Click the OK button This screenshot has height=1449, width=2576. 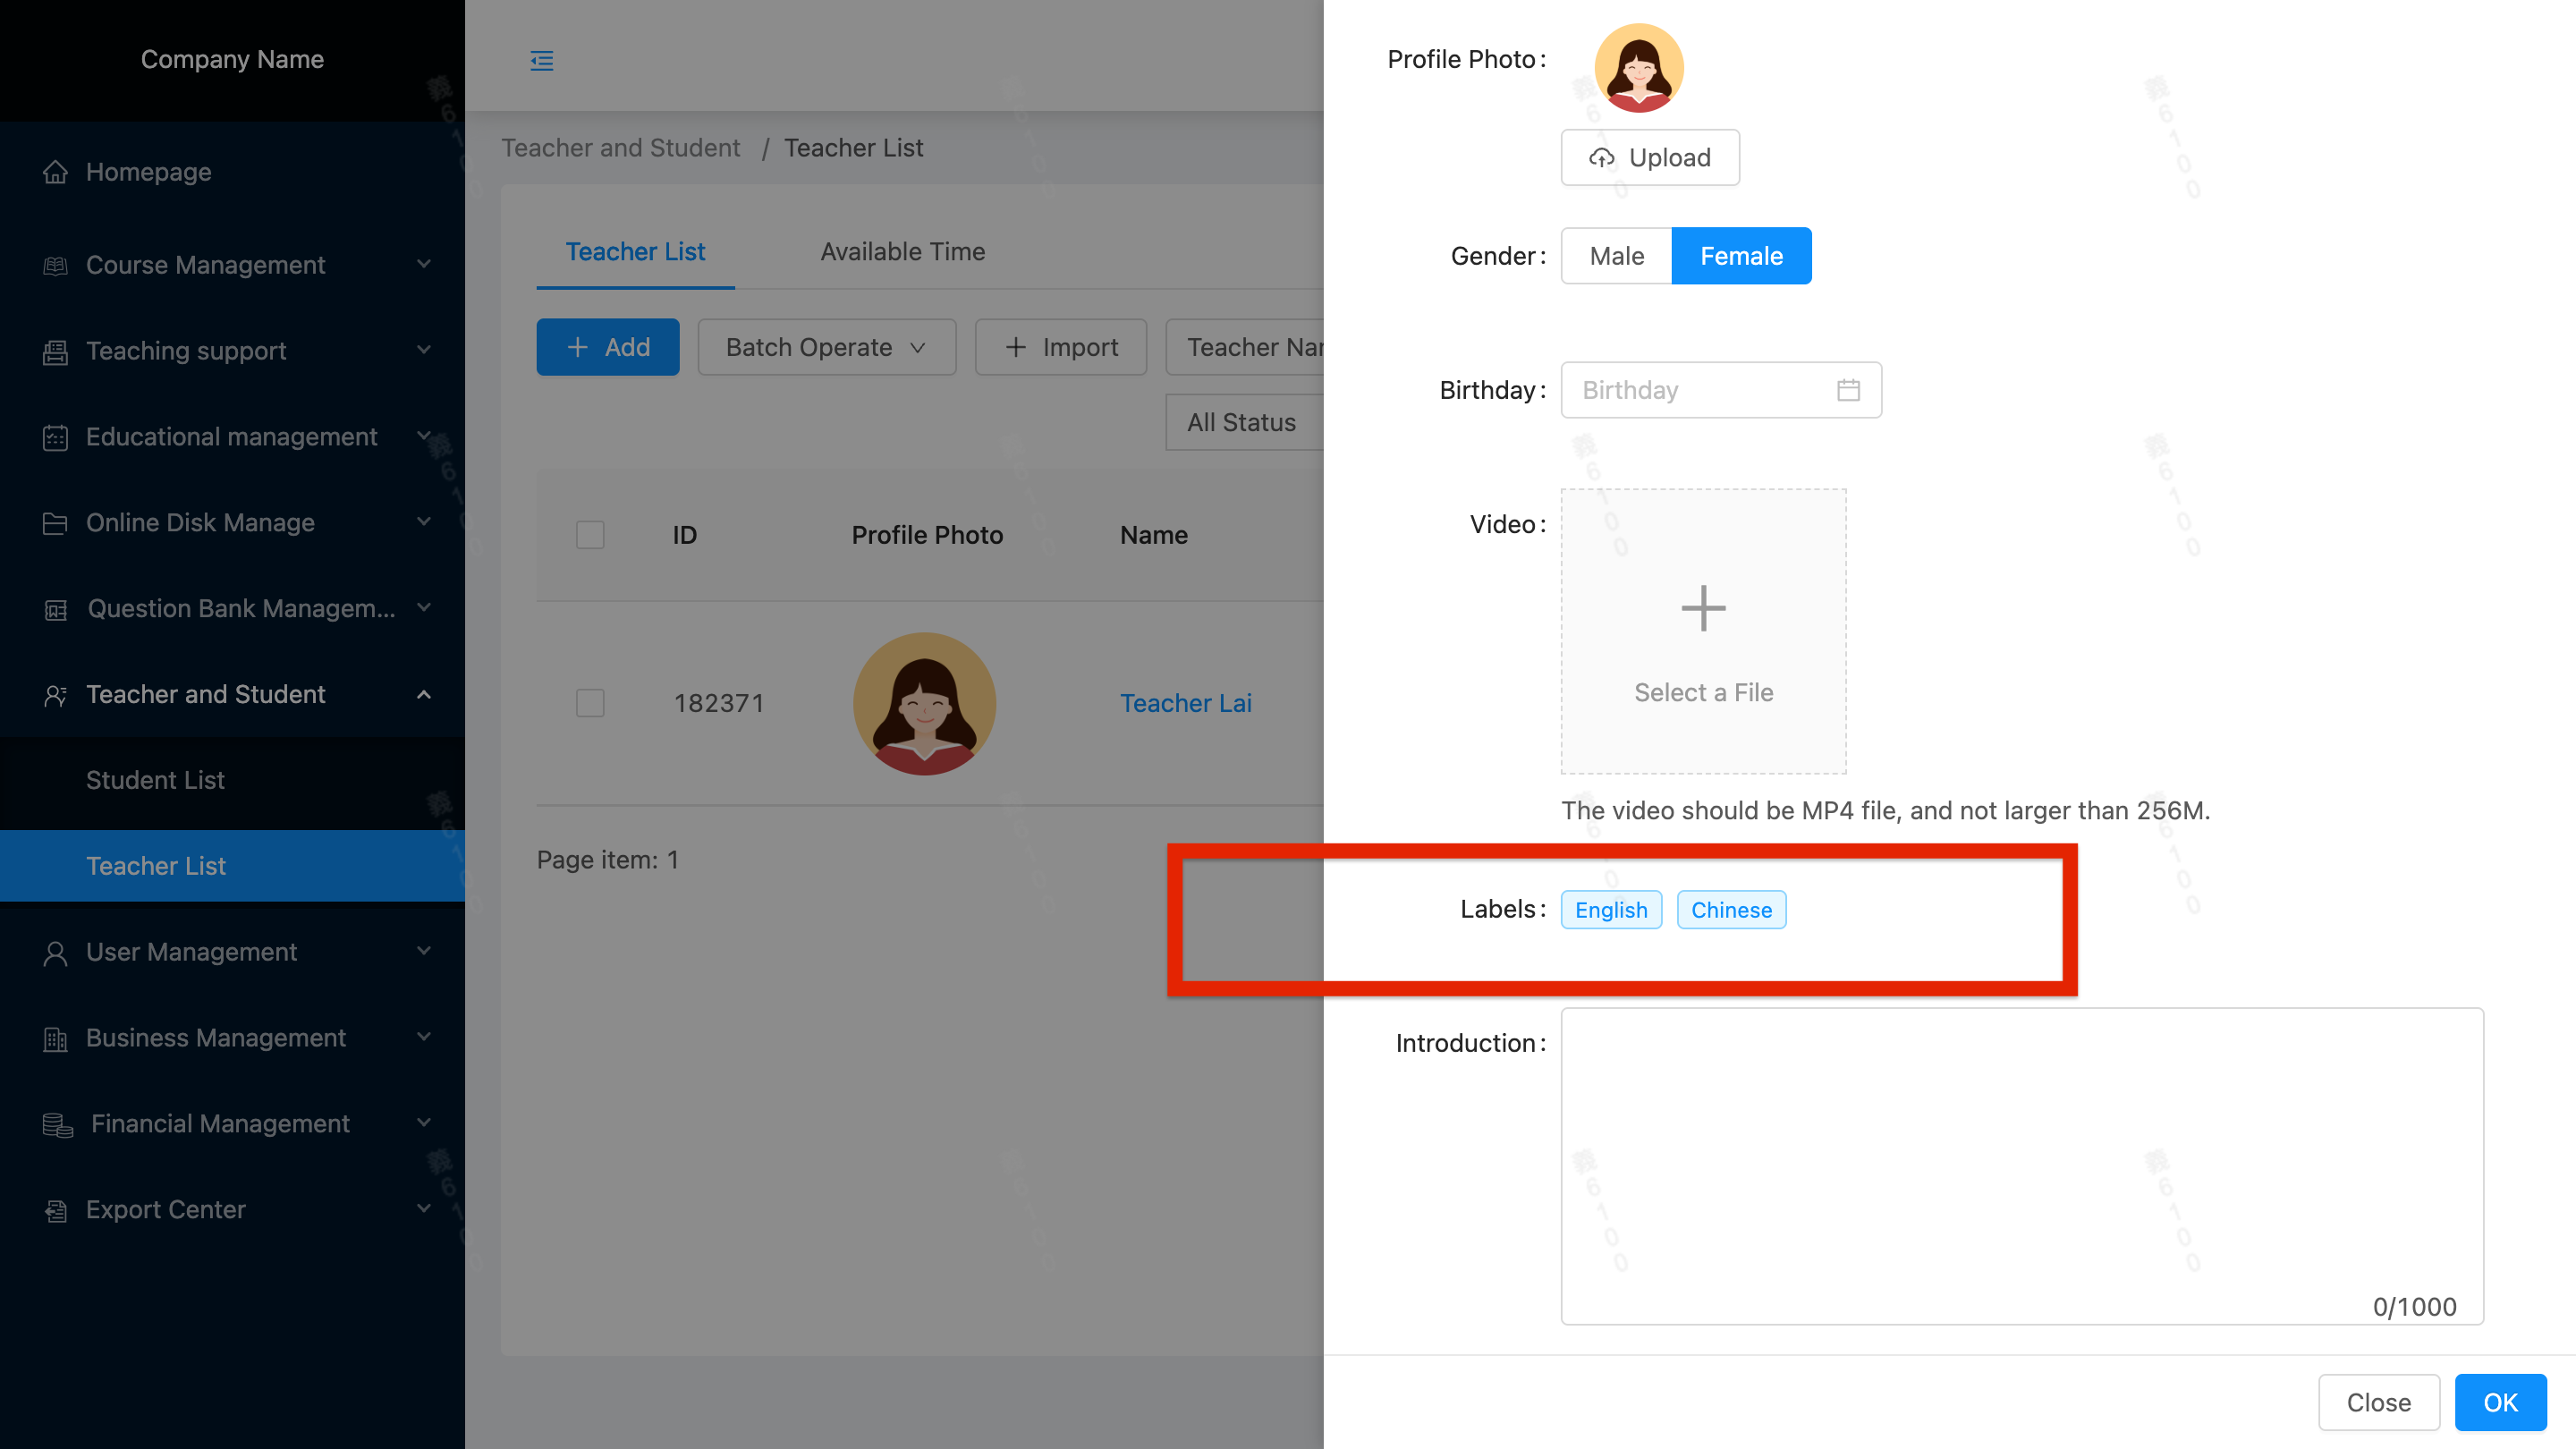pos(2499,1402)
